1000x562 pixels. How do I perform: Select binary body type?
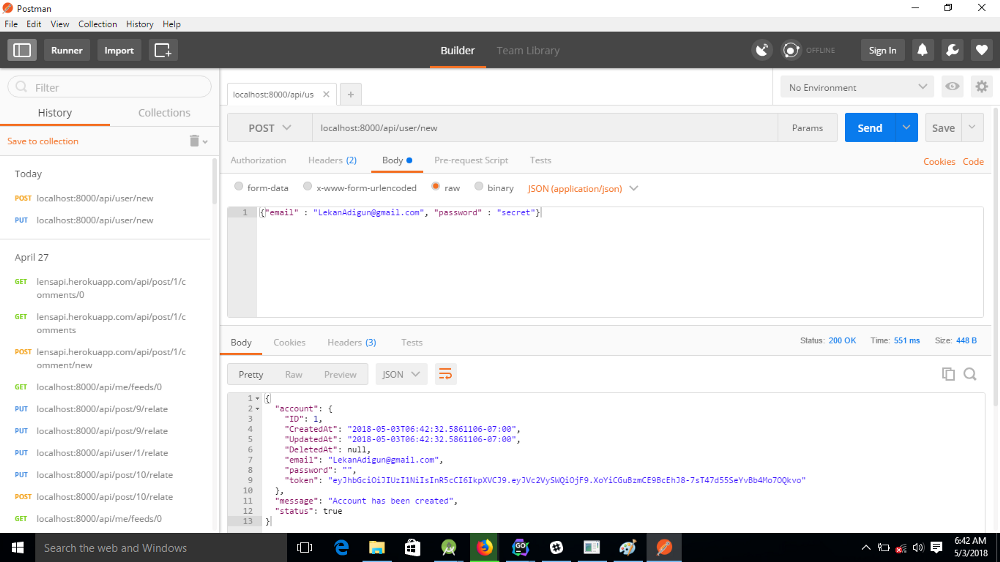(x=478, y=187)
